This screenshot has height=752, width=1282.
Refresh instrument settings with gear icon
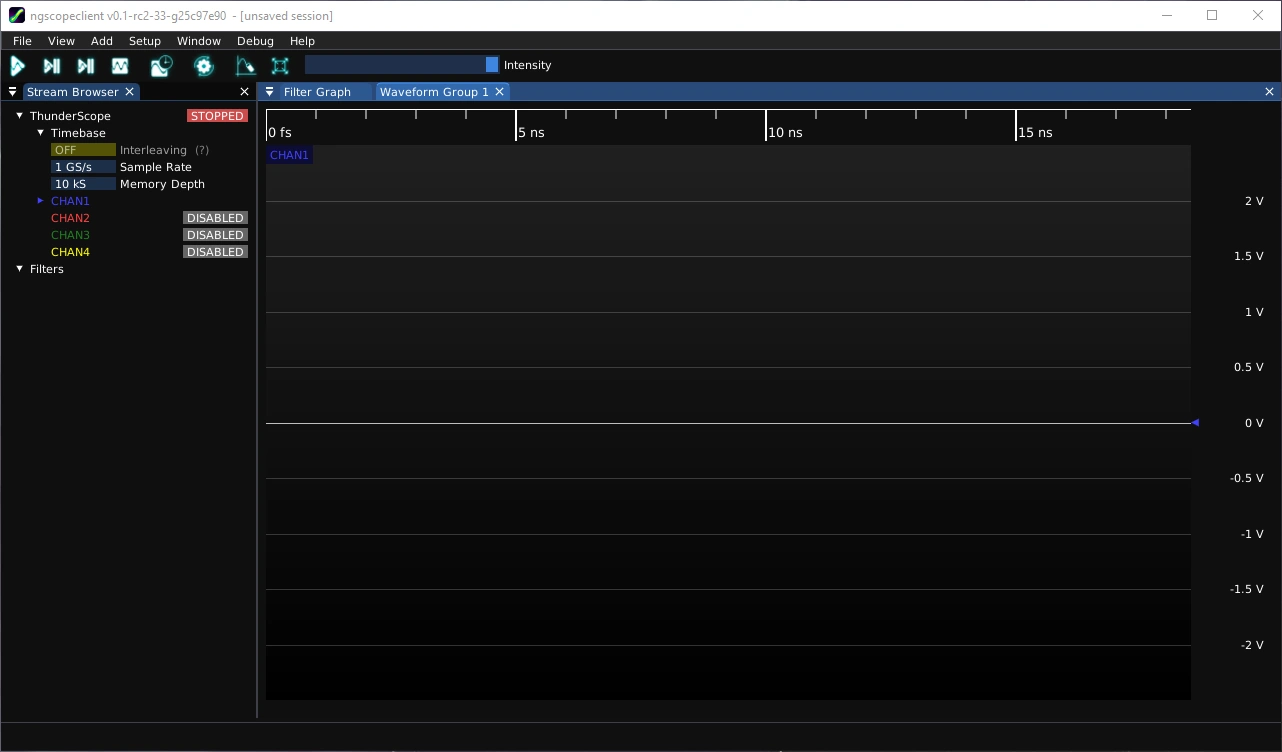tap(203, 65)
